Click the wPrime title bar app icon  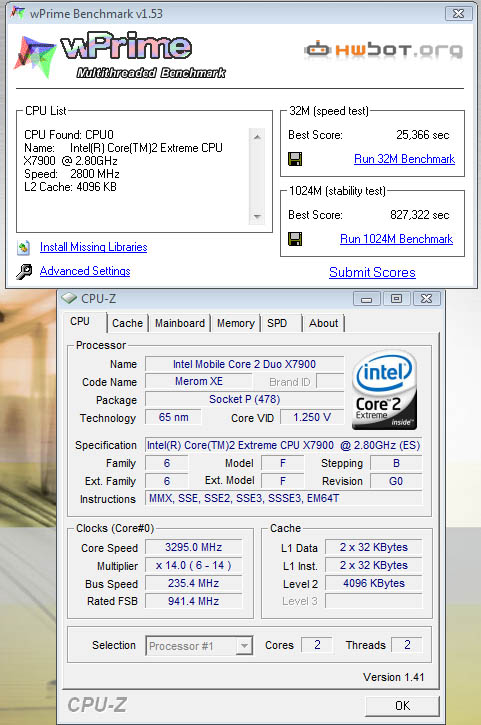click(x=18, y=13)
